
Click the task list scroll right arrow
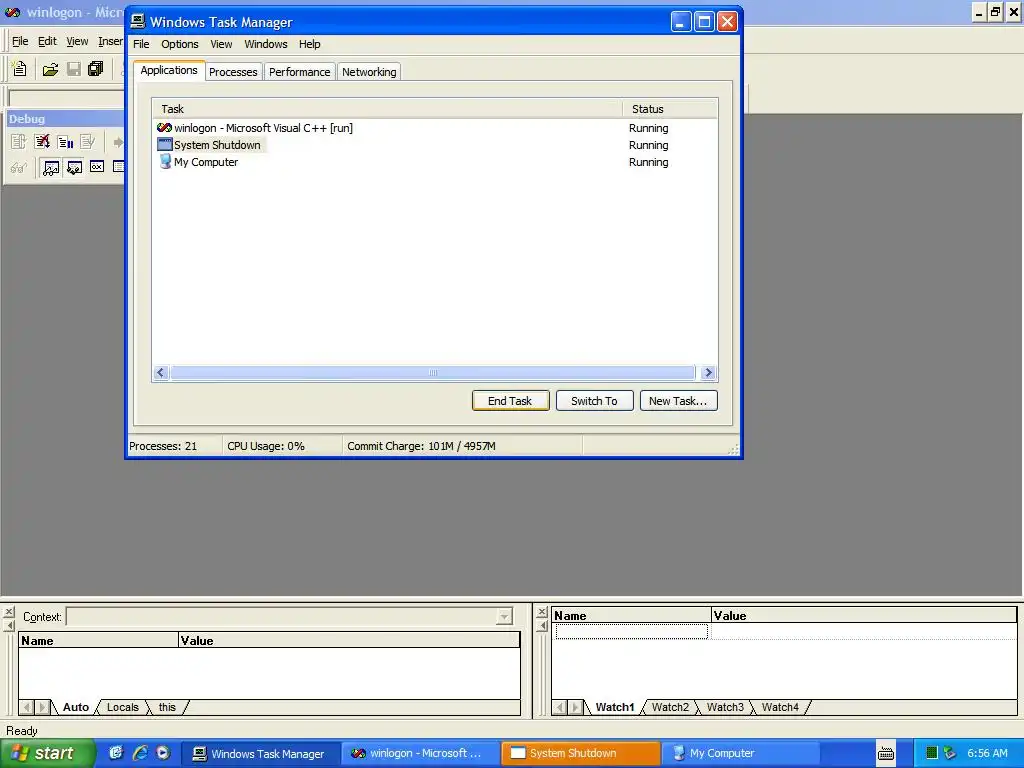(708, 373)
